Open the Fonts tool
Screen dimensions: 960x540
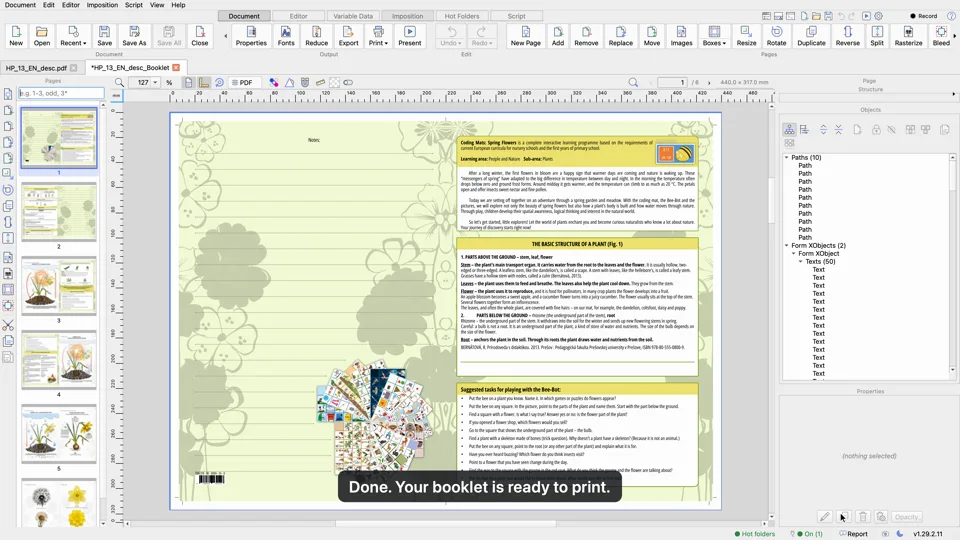coord(286,36)
